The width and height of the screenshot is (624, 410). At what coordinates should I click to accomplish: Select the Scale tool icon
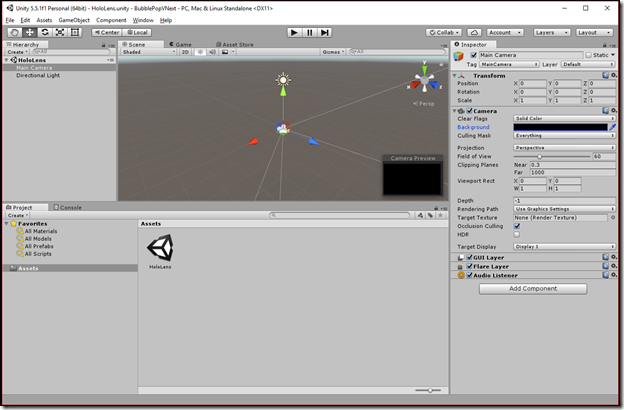click(x=60, y=32)
